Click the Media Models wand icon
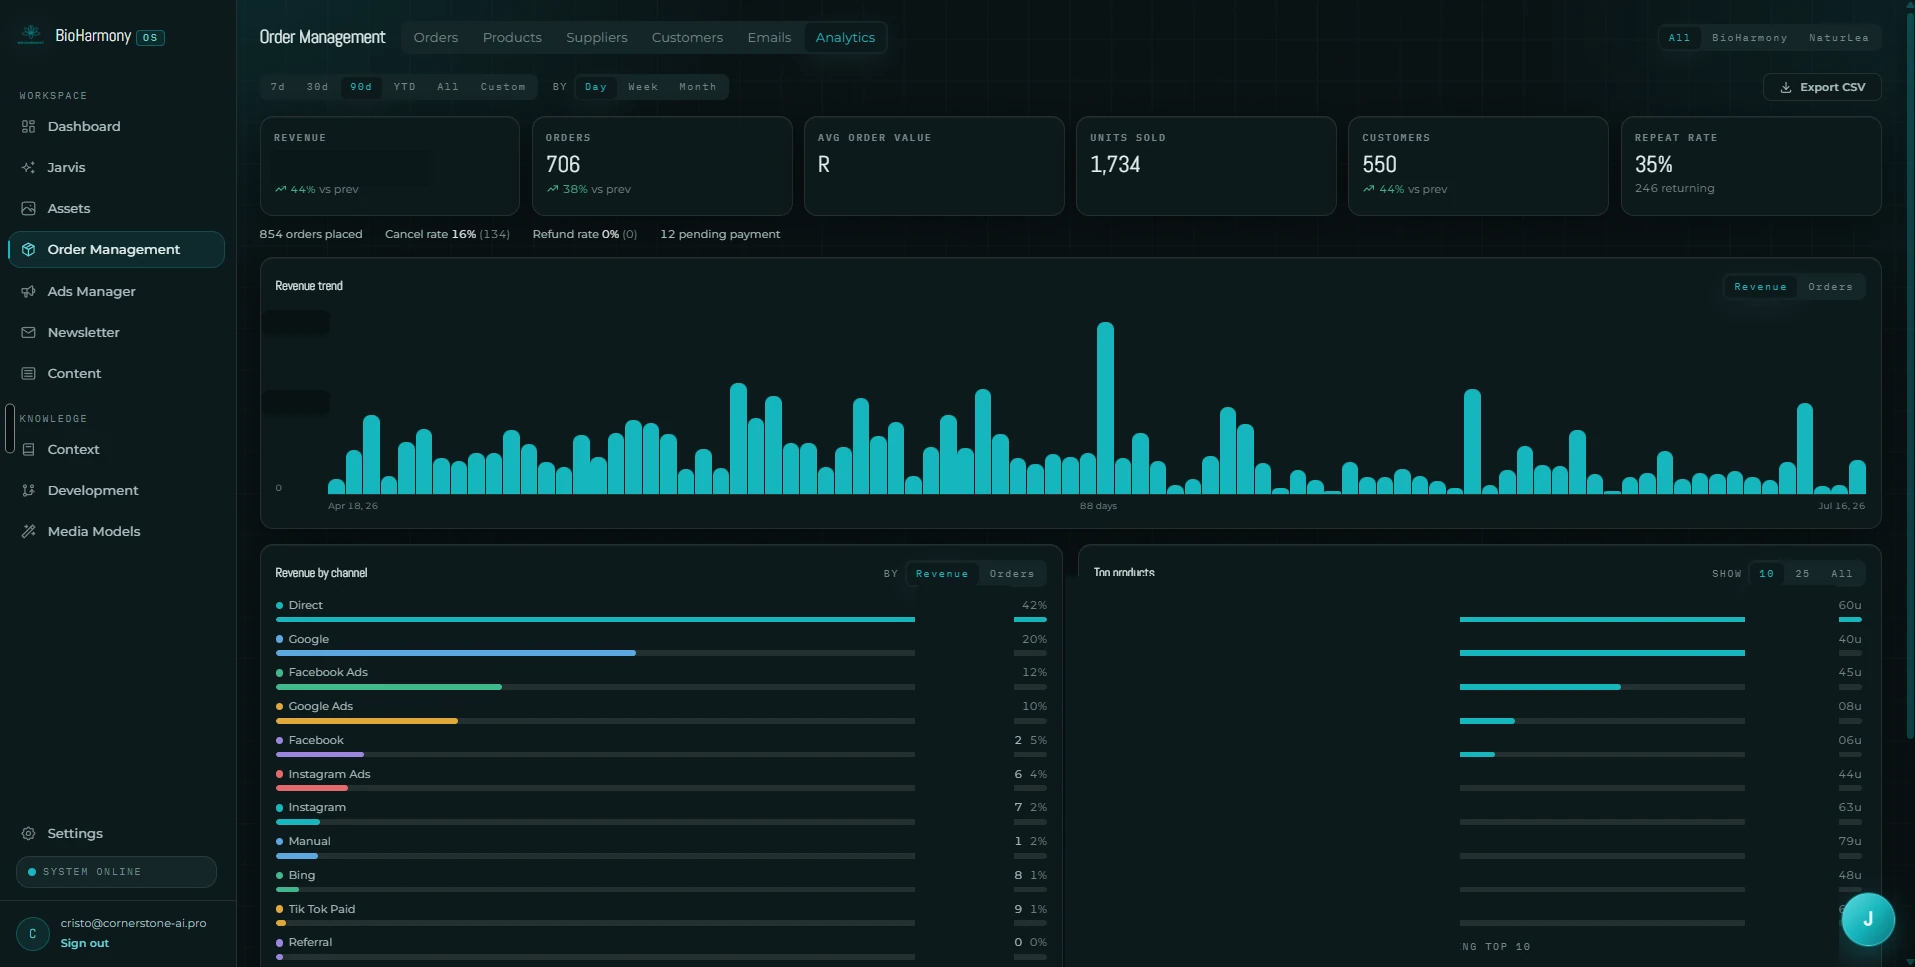 tap(28, 532)
